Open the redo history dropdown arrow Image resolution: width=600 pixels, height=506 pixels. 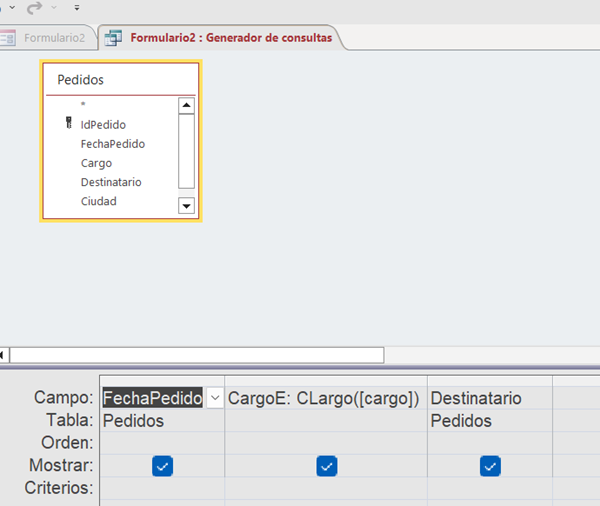coord(53,8)
